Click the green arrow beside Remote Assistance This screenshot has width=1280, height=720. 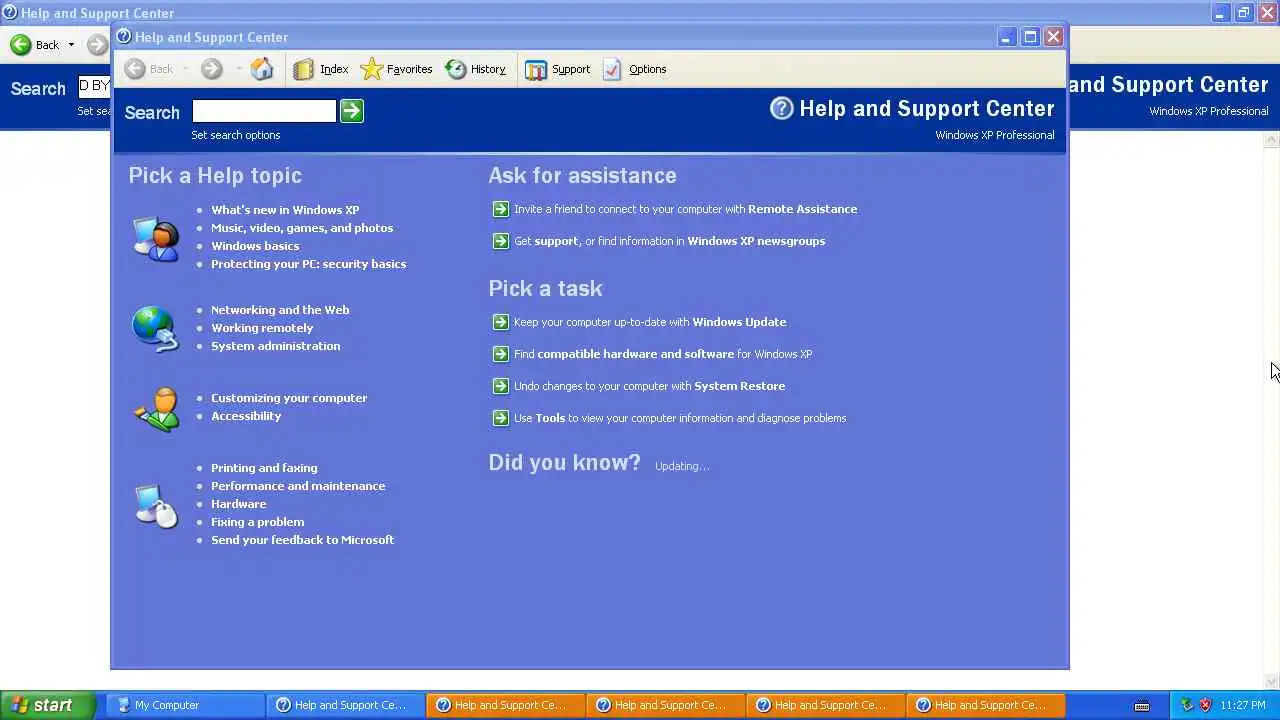(x=501, y=209)
